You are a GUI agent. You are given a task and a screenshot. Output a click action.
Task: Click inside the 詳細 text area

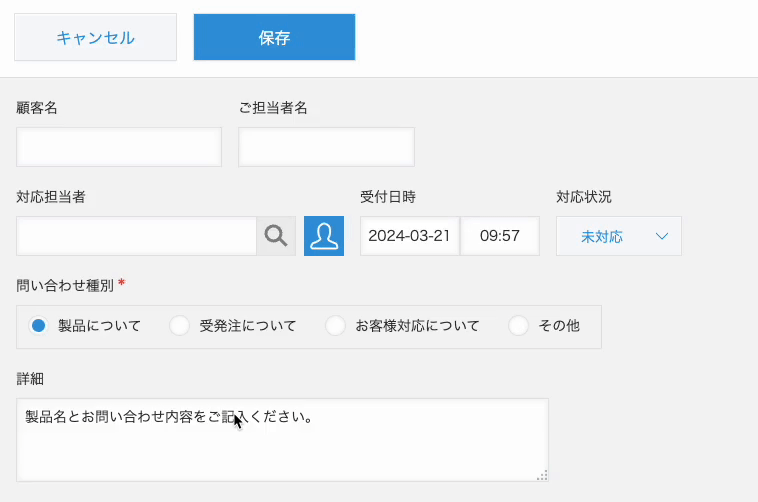(282, 440)
